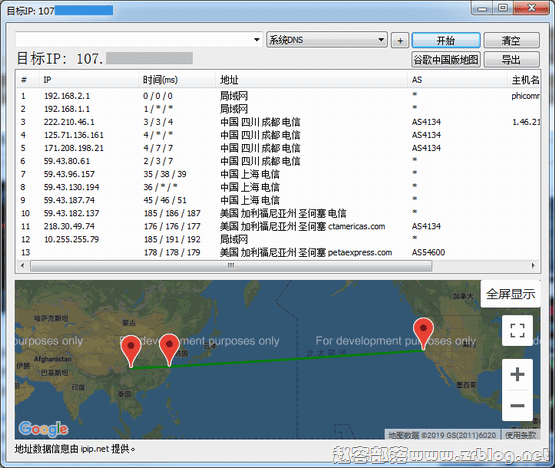Click the 清空 button
The height and width of the screenshot is (468, 555).
point(511,40)
